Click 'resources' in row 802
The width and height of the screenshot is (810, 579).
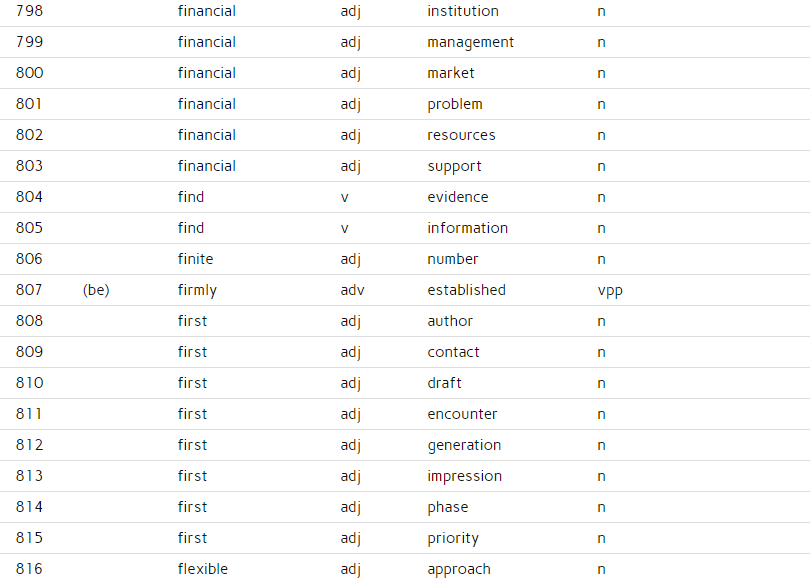(461, 135)
